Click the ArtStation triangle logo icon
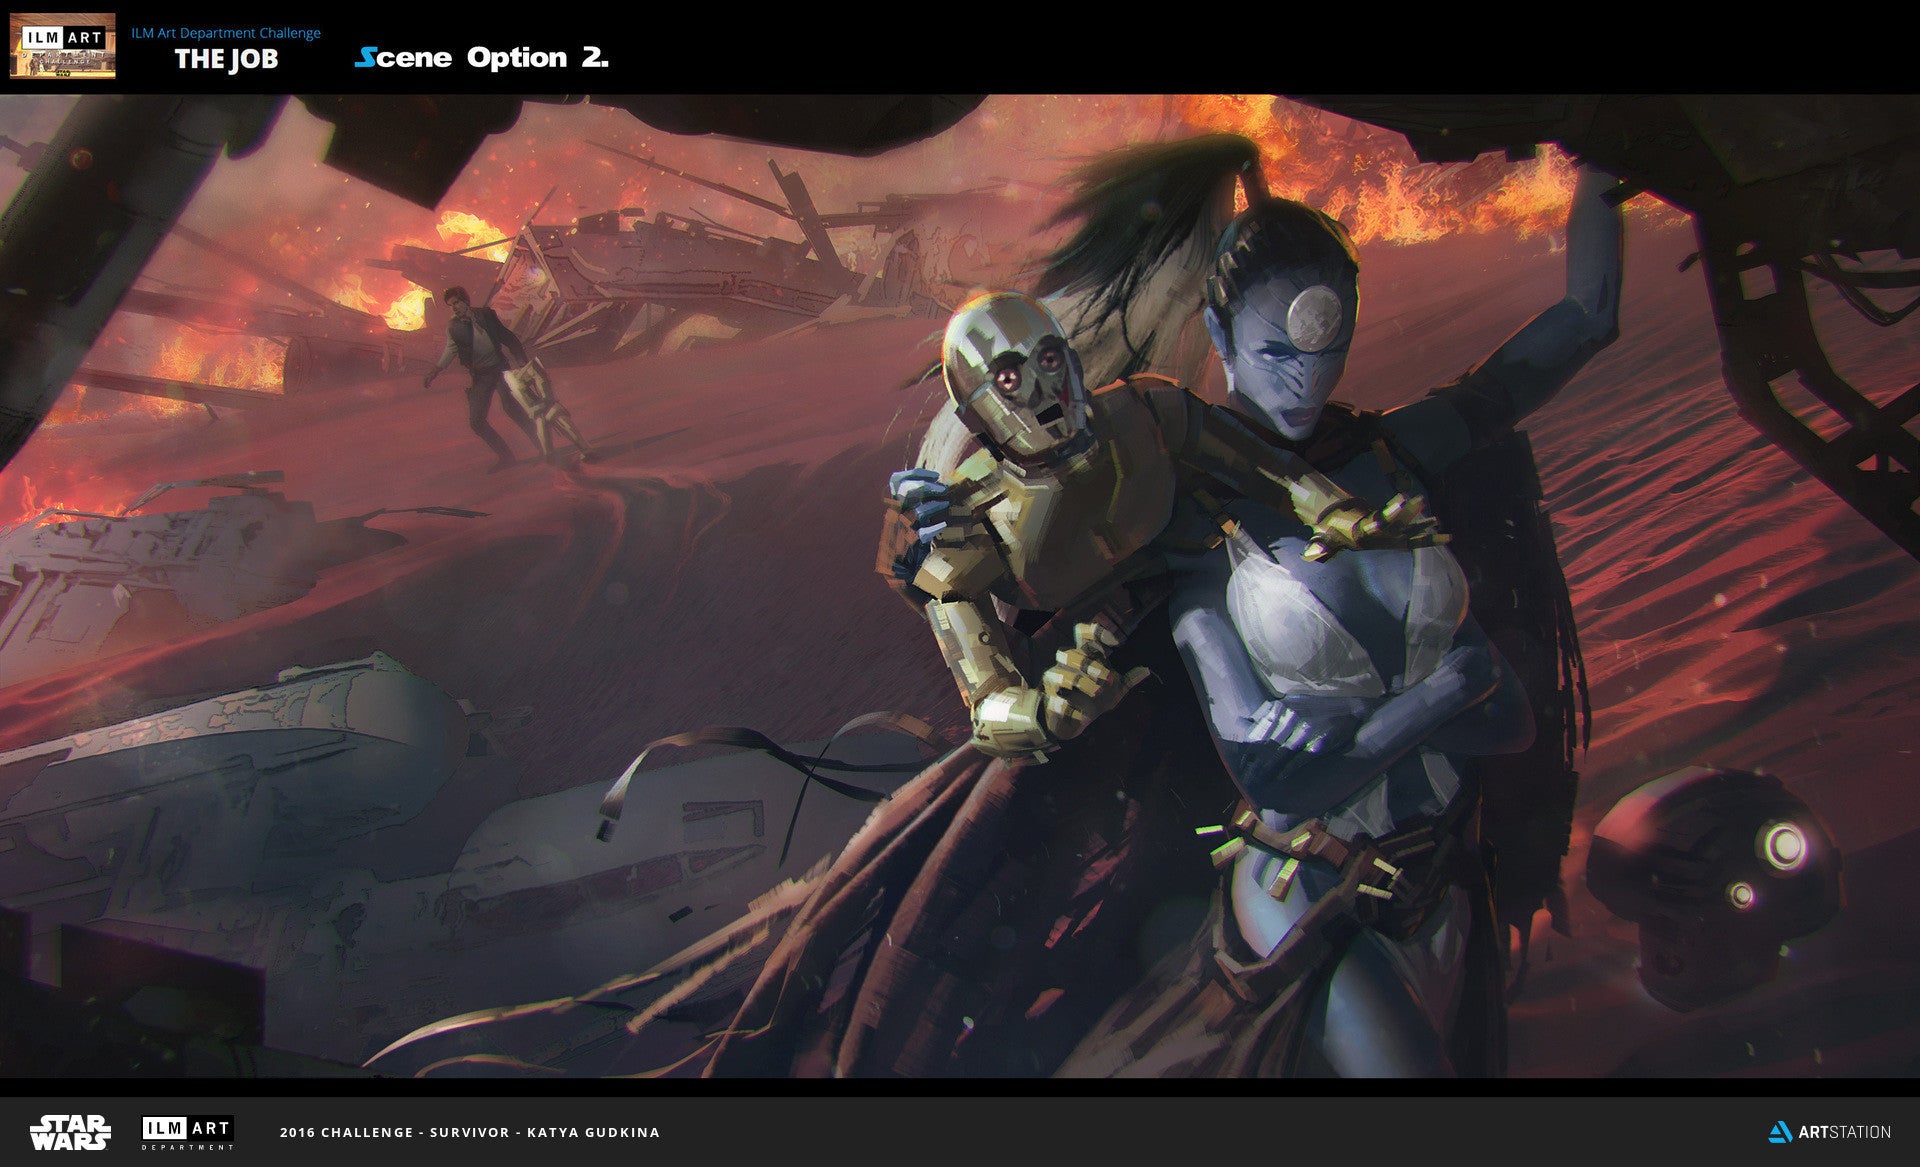Image resolution: width=1920 pixels, height=1167 pixels. (x=1779, y=1132)
